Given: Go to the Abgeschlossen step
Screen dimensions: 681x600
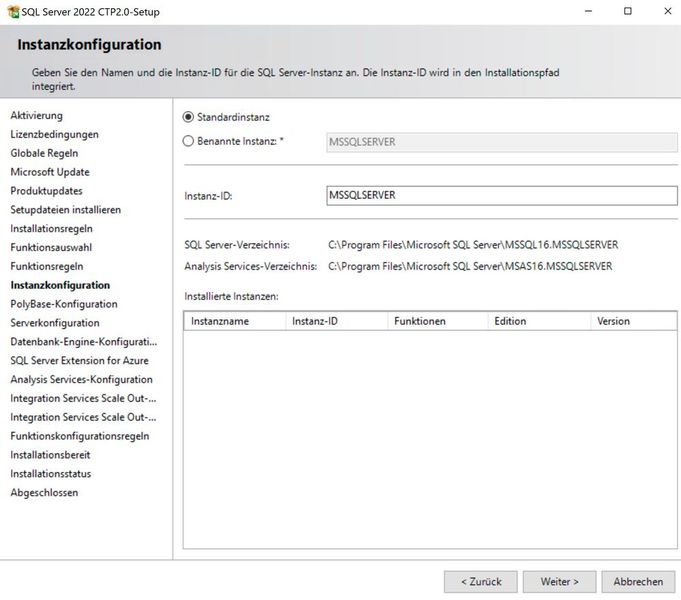Looking at the screenshot, I should [x=44, y=493].
